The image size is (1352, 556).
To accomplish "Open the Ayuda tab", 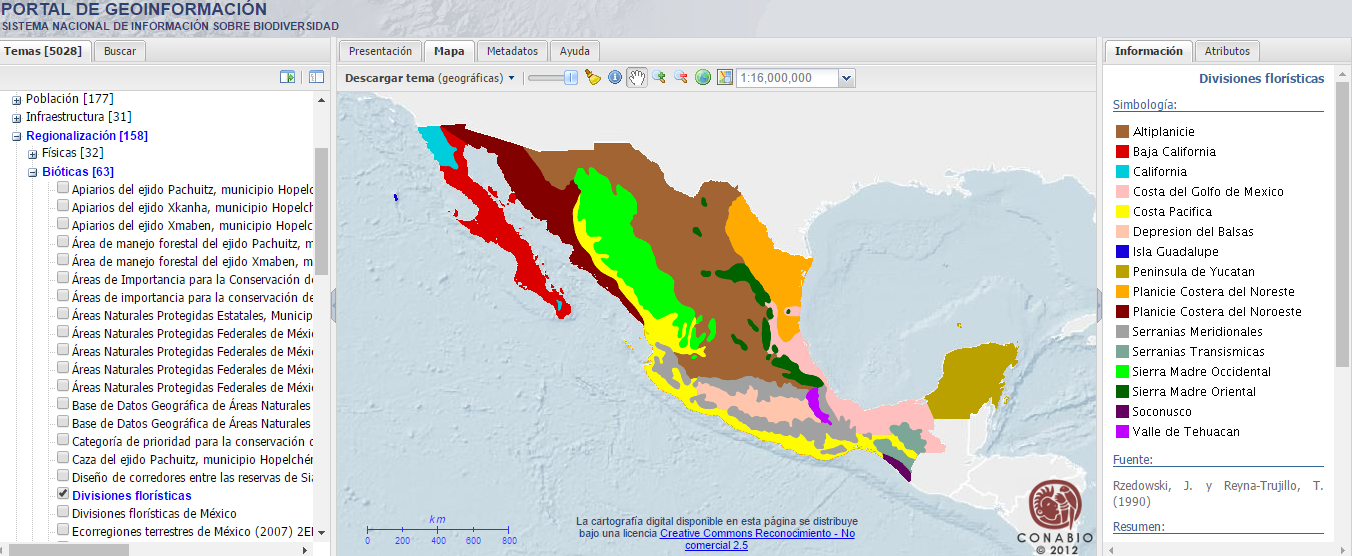I will [x=574, y=51].
